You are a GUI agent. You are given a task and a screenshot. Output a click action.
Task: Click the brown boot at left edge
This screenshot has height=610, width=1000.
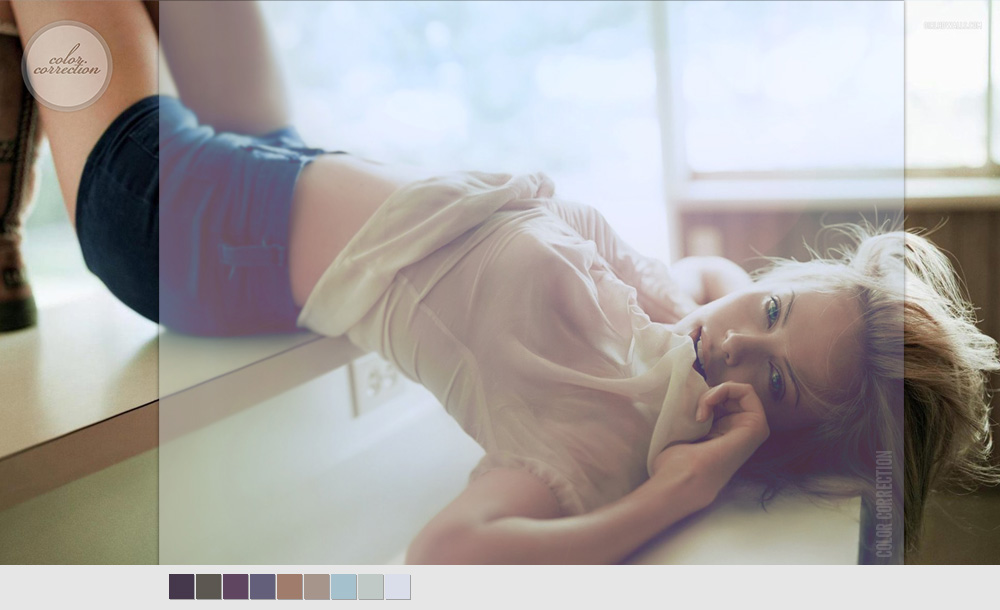pos(17,200)
